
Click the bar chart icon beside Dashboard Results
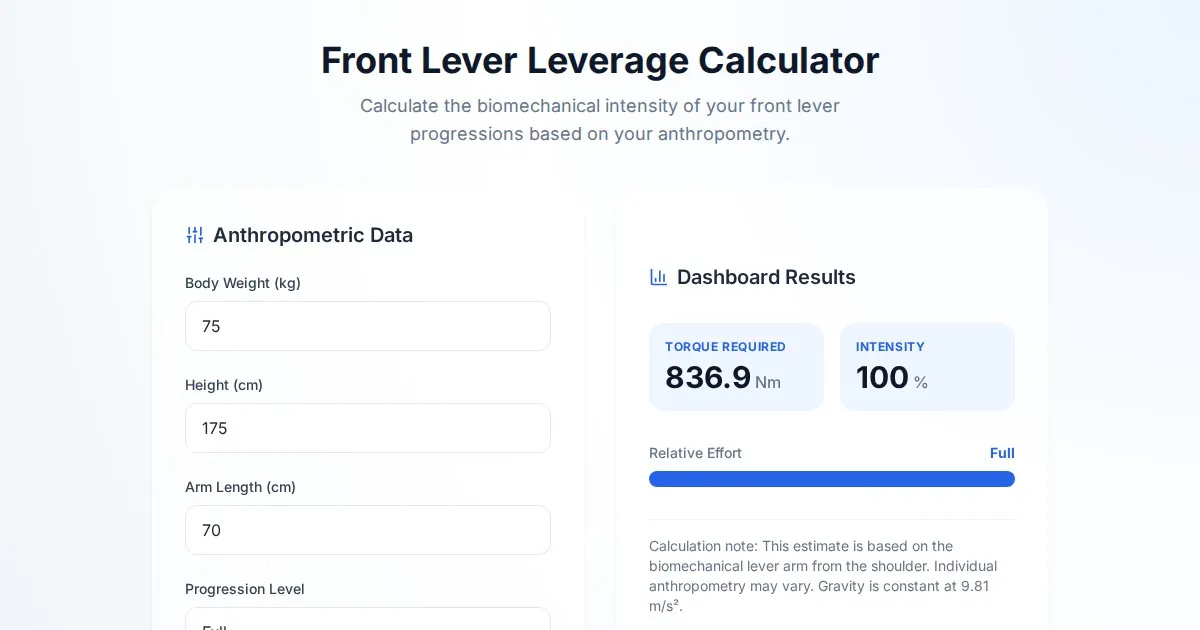[658, 277]
